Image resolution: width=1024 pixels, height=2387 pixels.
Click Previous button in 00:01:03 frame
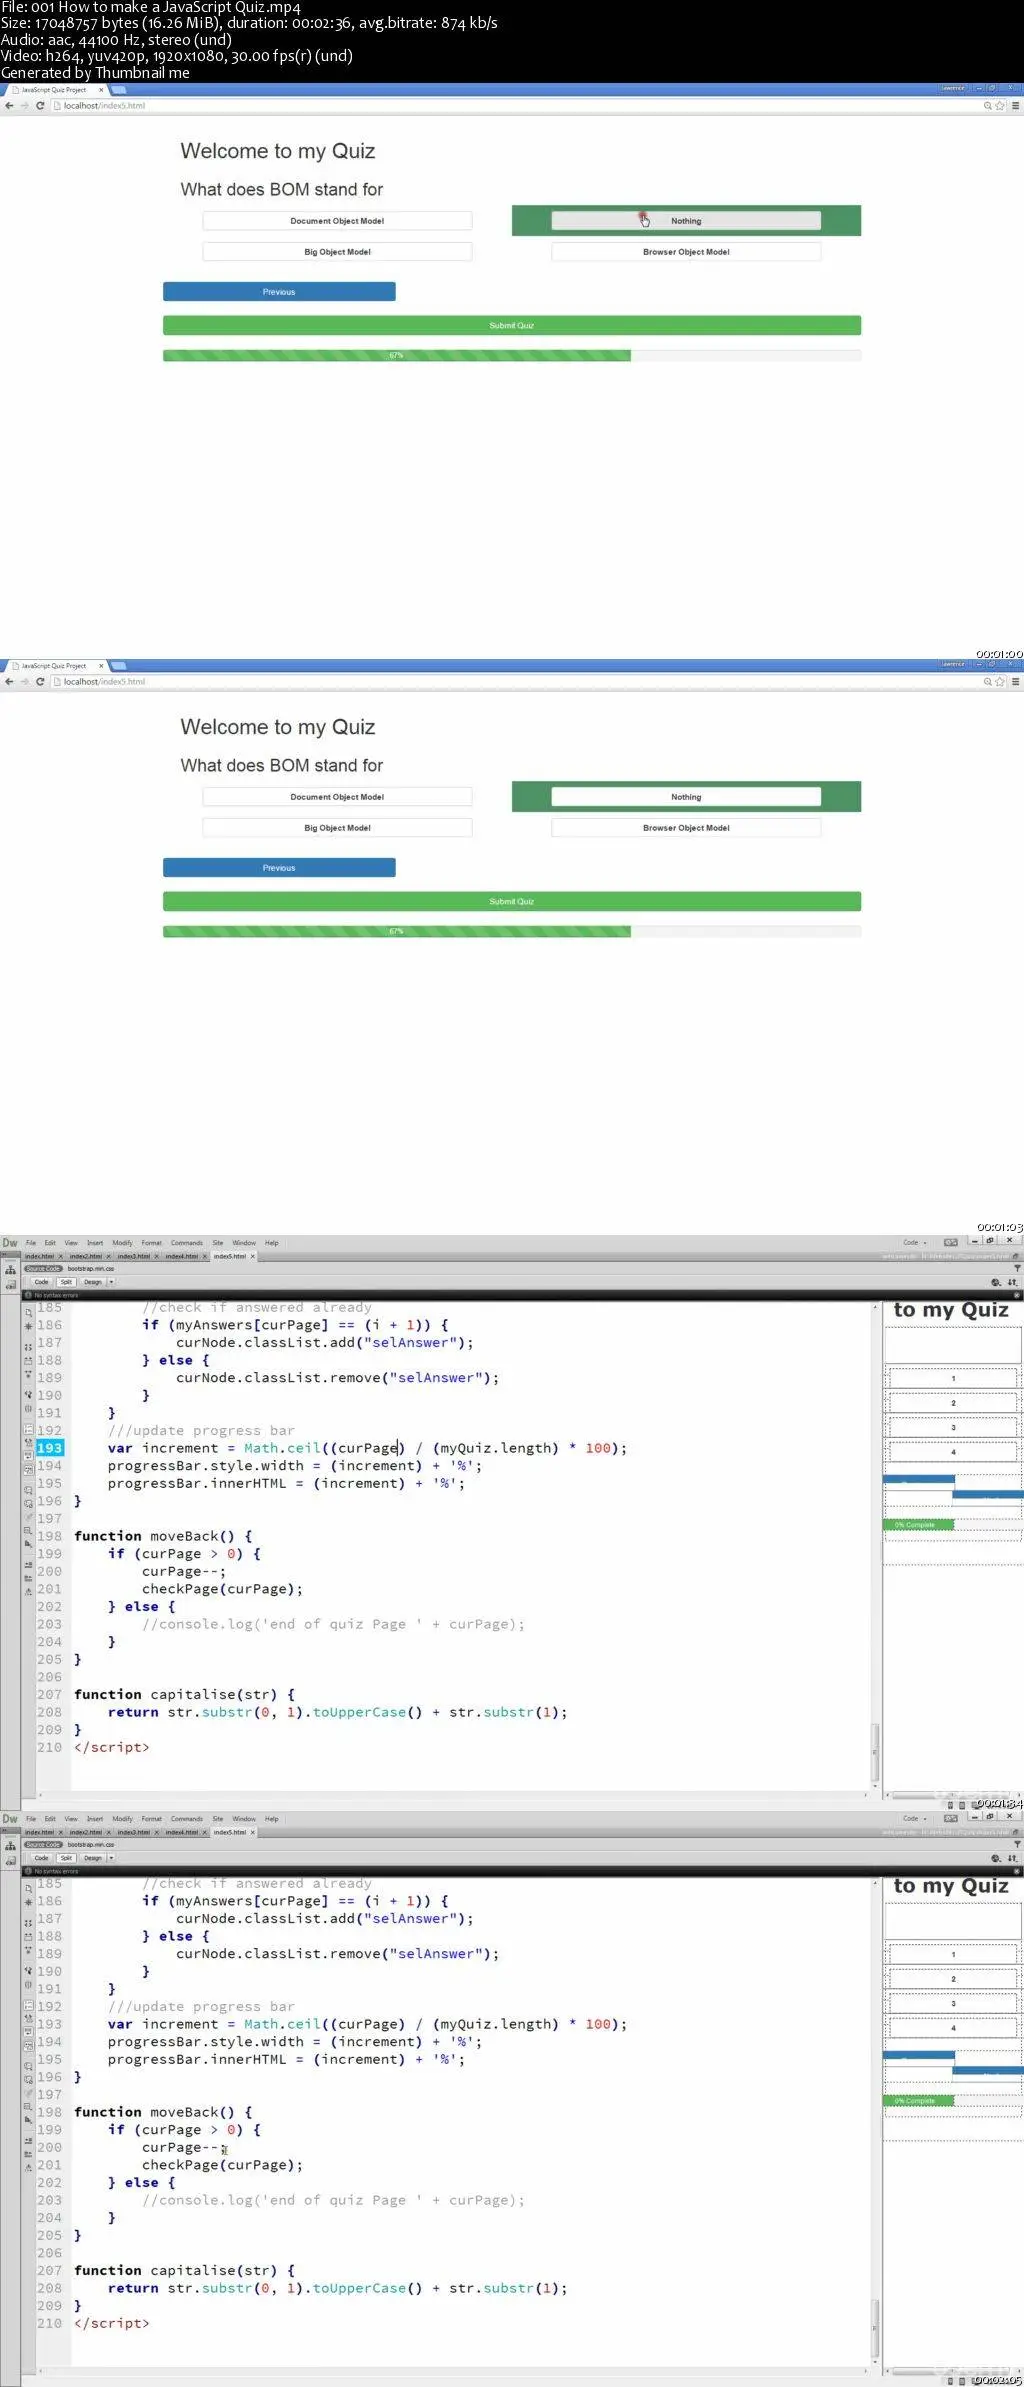(279, 868)
